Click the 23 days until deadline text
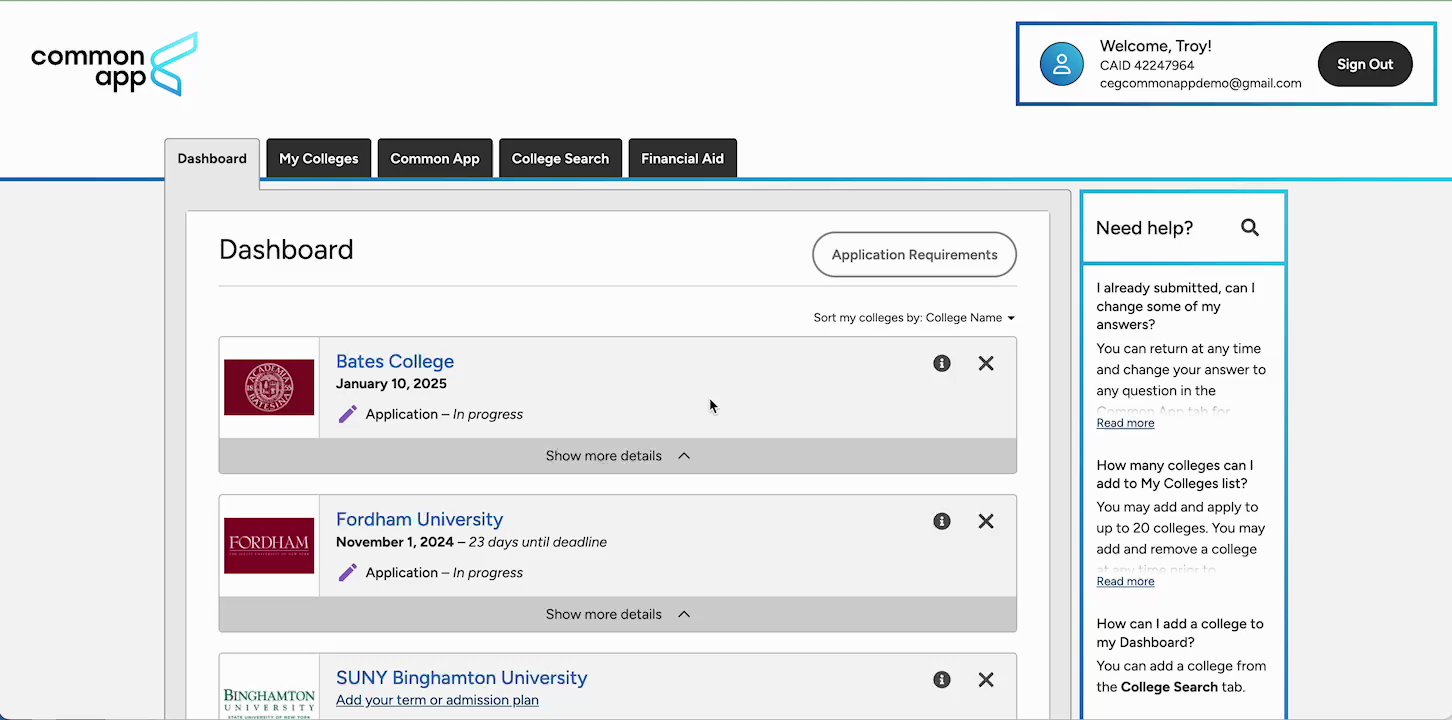 click(x=538, y=543)
